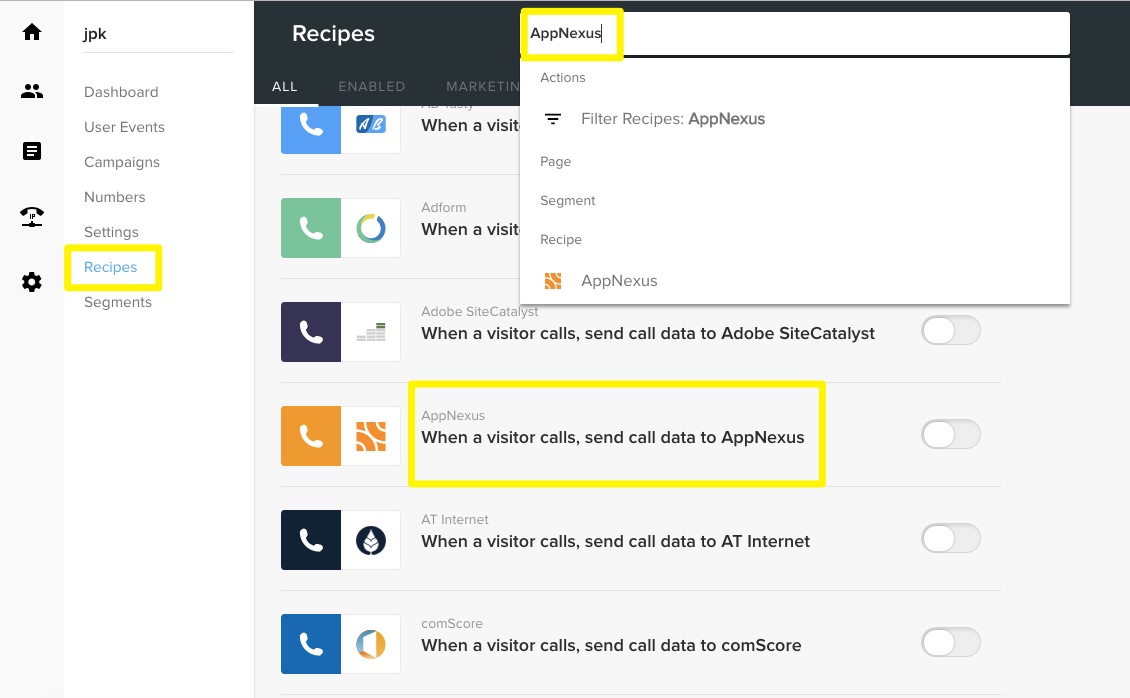The image size is (1130, 698).
Task: Click the Recipes page heading
Action: pos(333,34)
